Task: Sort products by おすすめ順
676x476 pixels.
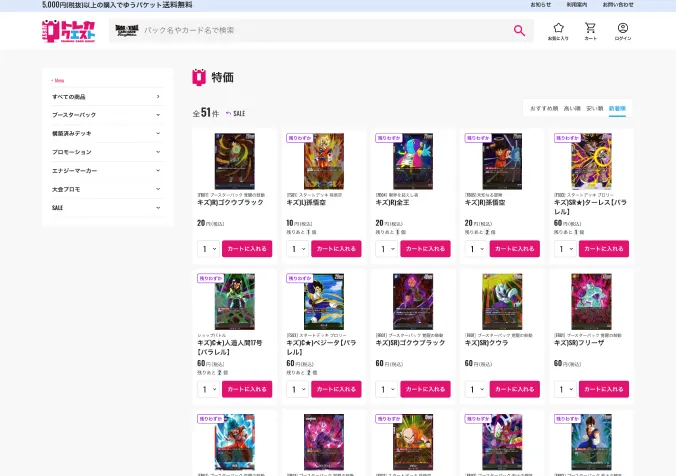Action: coord(544,107)
